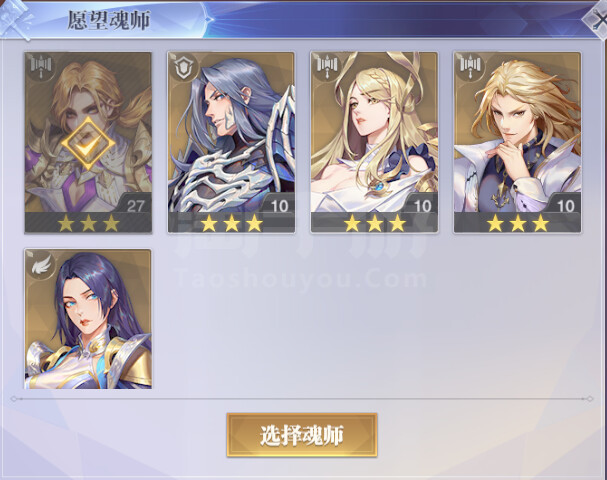Select the blonde man in white coat card

[x=517, y=142]
